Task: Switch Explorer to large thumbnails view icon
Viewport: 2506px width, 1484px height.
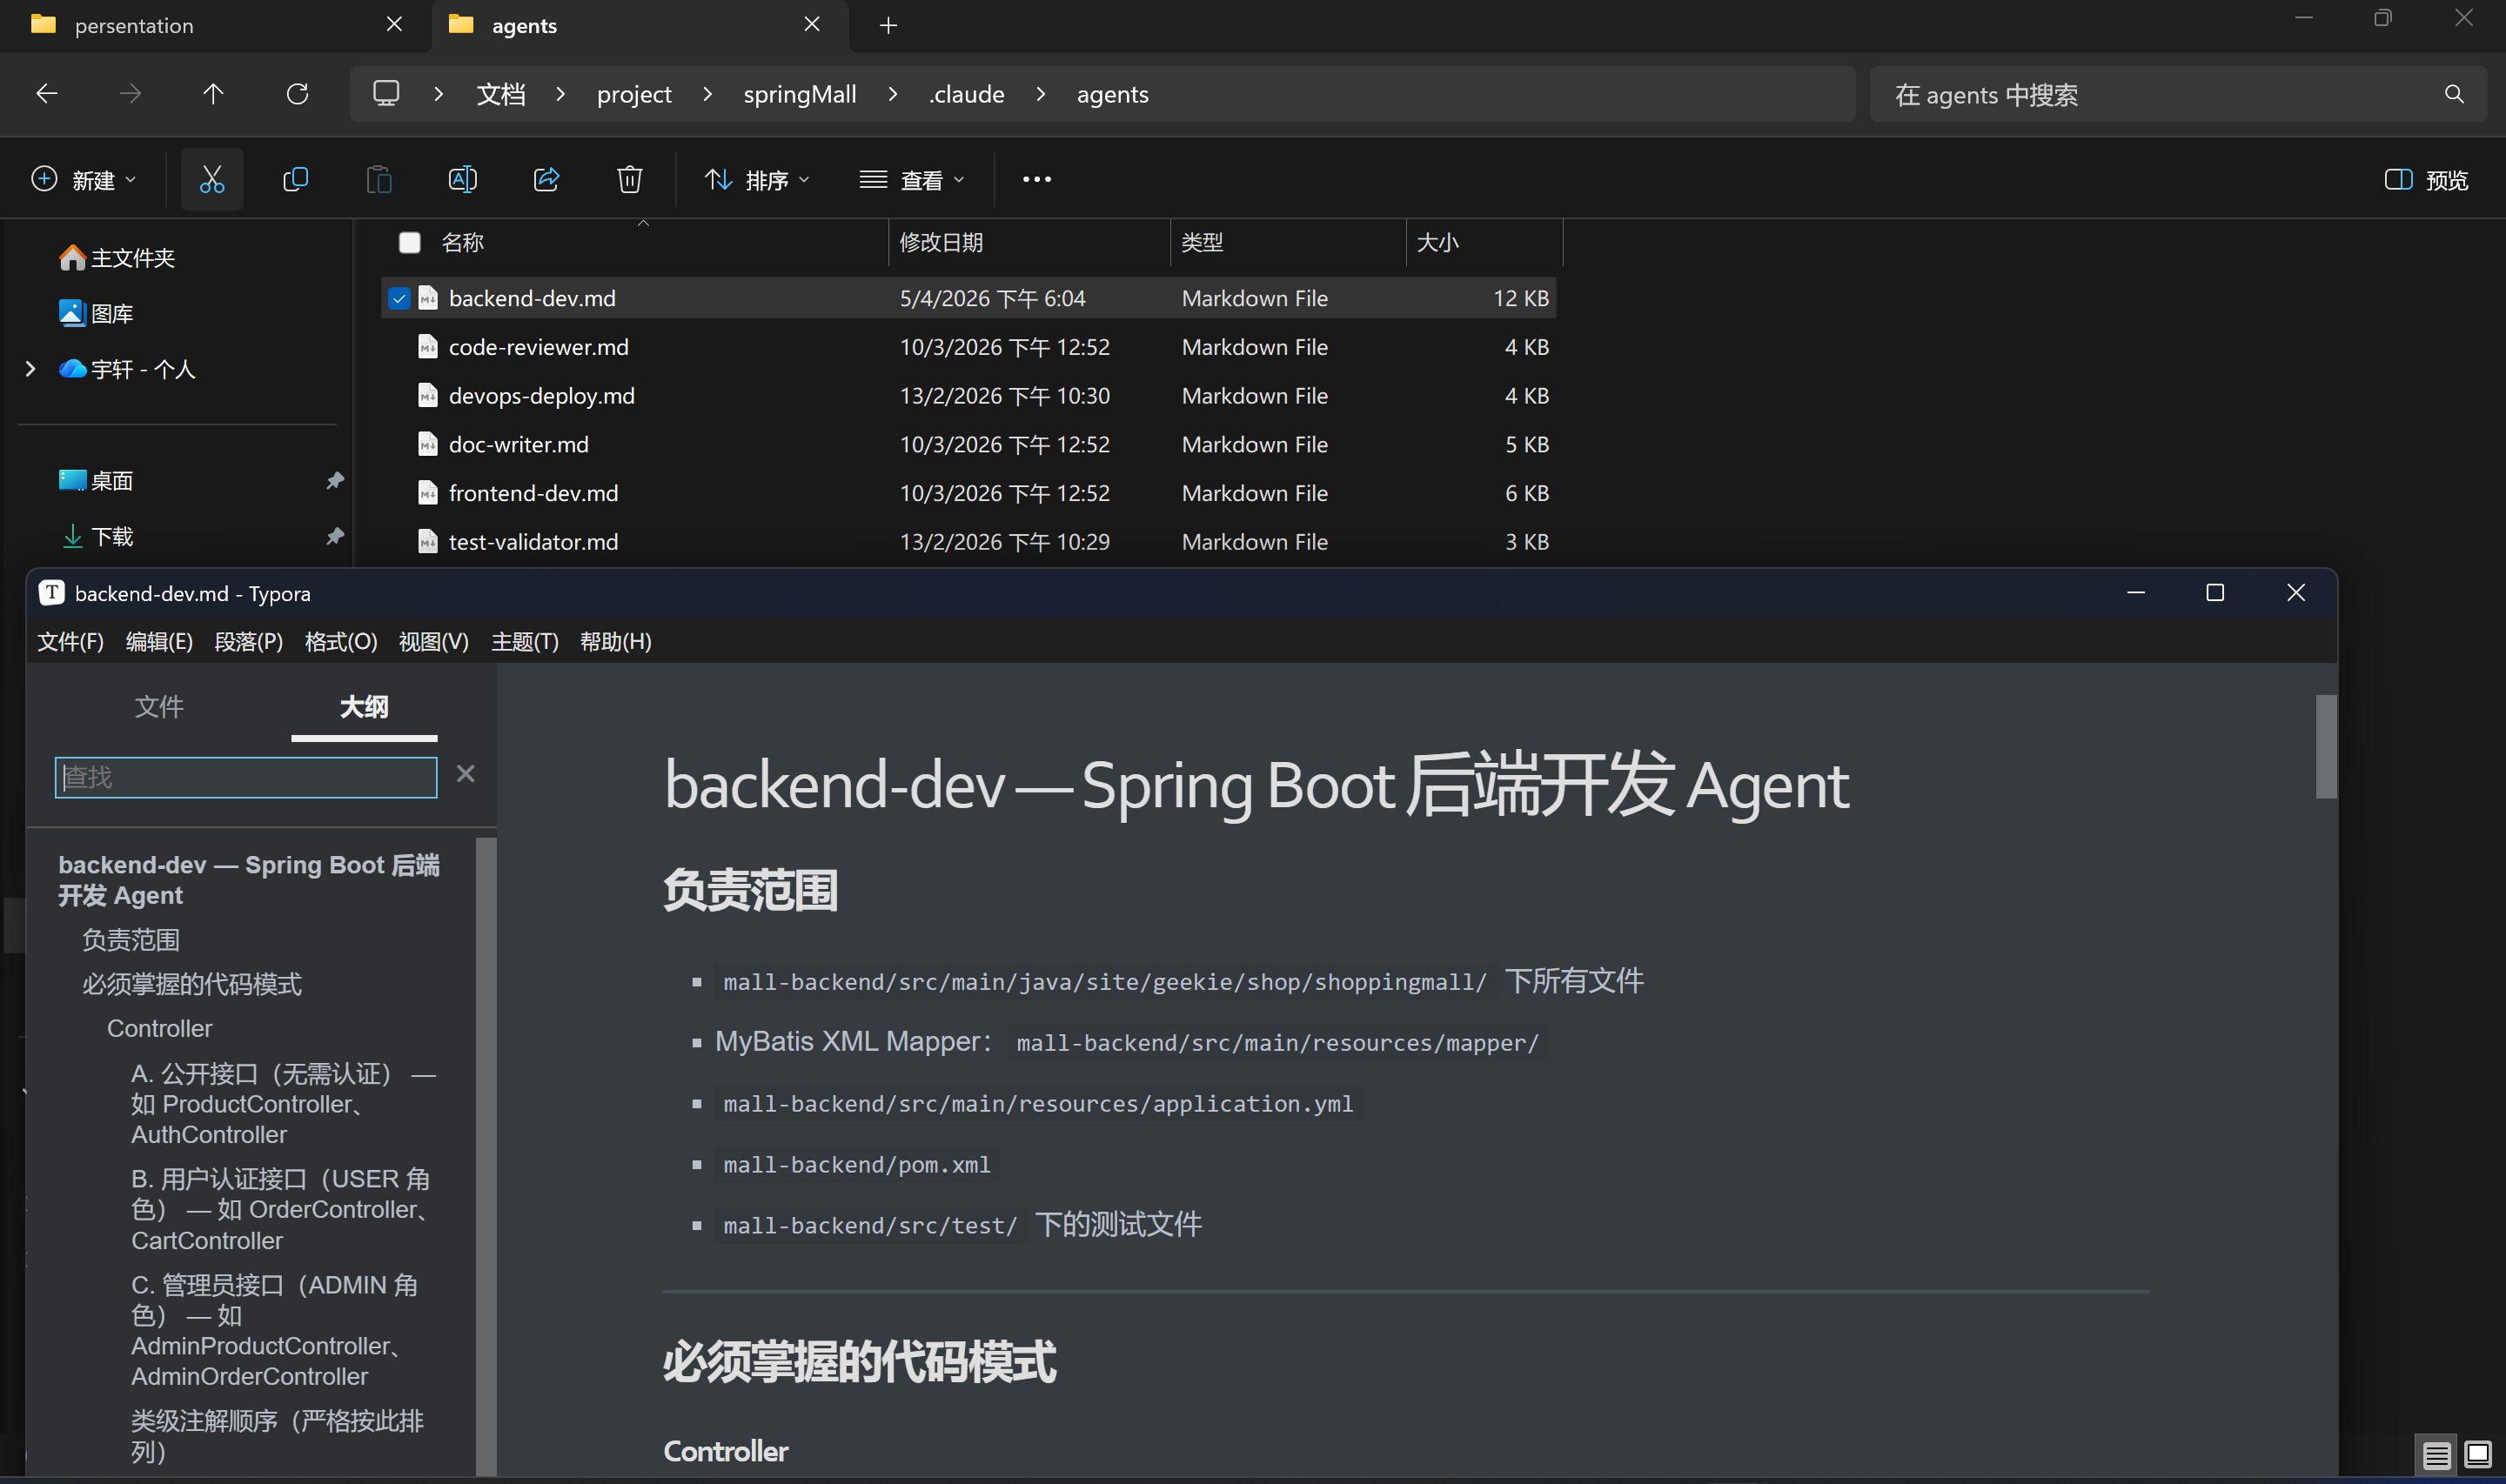Action: [2478, 1455]
